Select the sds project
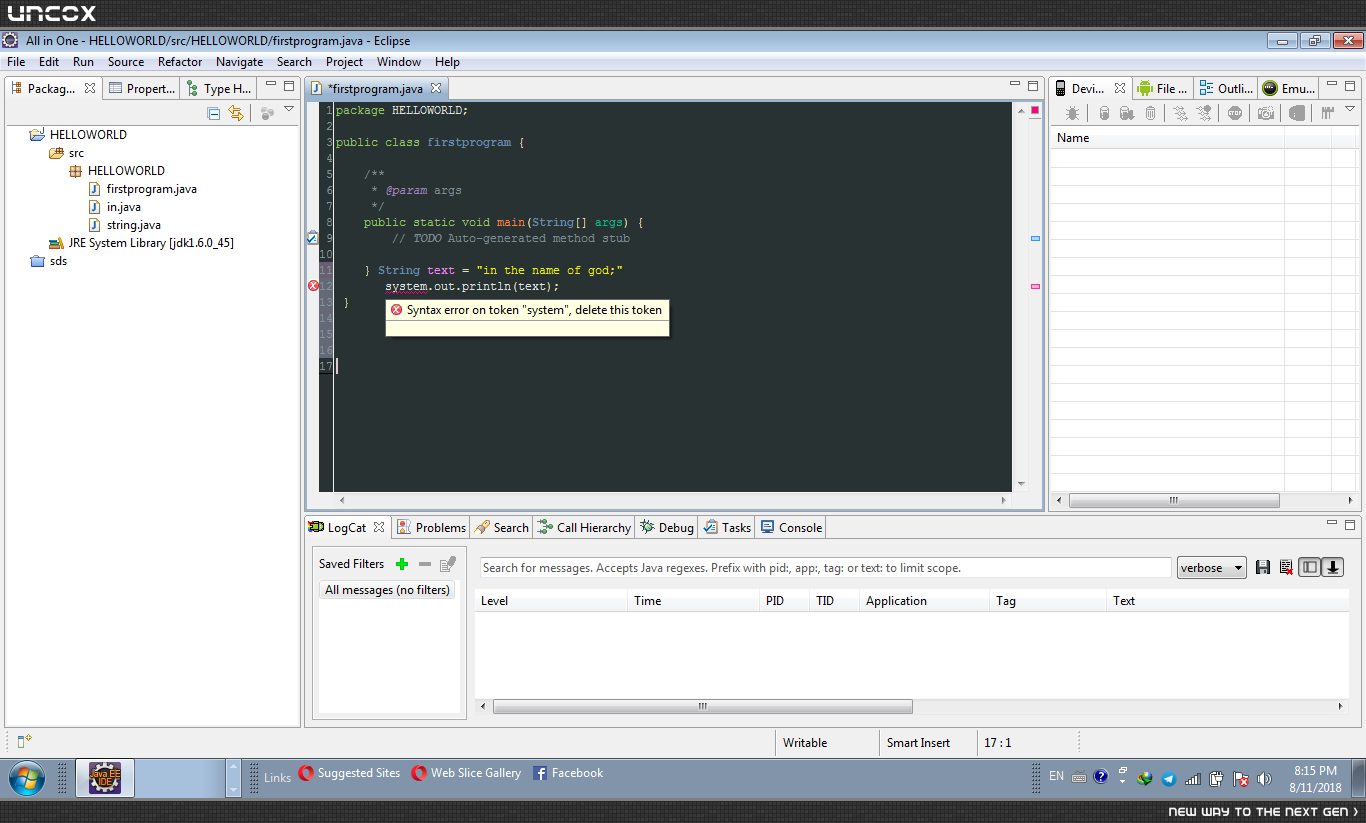1366x823 pixels. (x=49, y=261)
